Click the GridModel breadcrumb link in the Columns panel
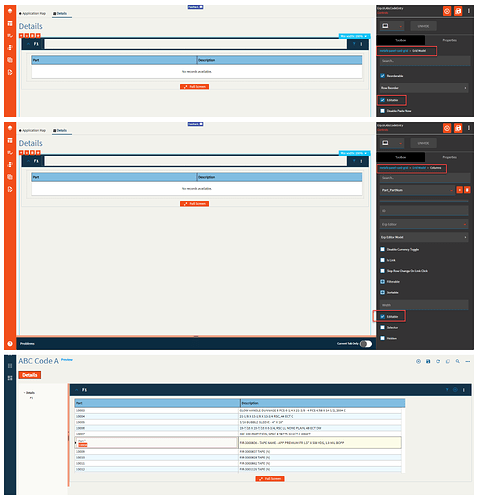479x500 pixels. click(419, 168)
